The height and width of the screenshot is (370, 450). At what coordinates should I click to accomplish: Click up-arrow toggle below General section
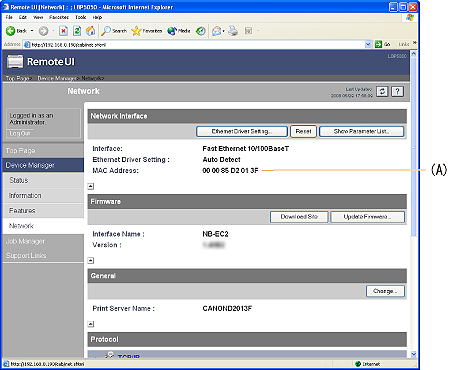(91, 324)
